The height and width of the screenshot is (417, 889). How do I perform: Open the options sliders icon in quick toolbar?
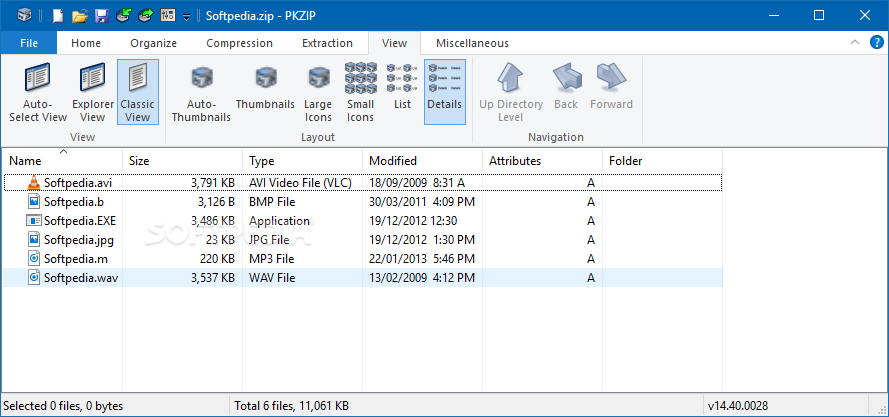tap(168, 15)
